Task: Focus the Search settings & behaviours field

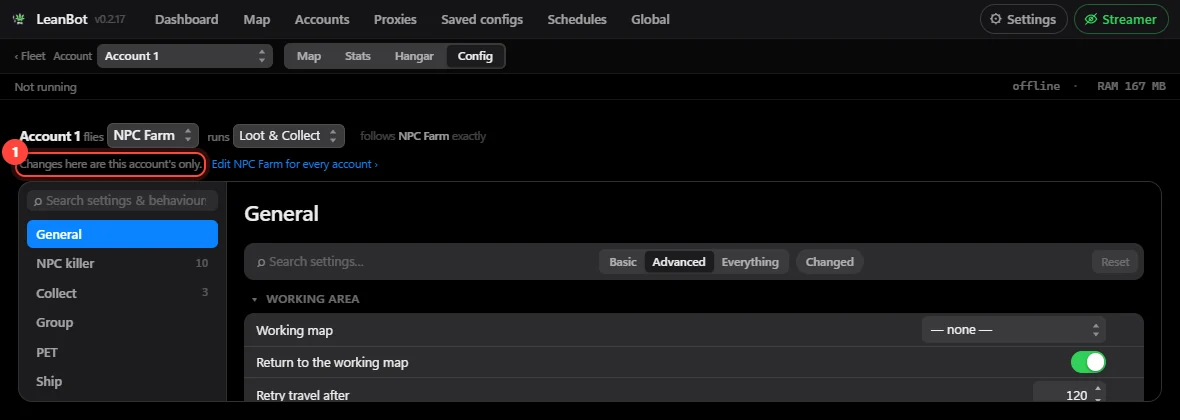Action: pyautogui.click(x=123, y=201)
